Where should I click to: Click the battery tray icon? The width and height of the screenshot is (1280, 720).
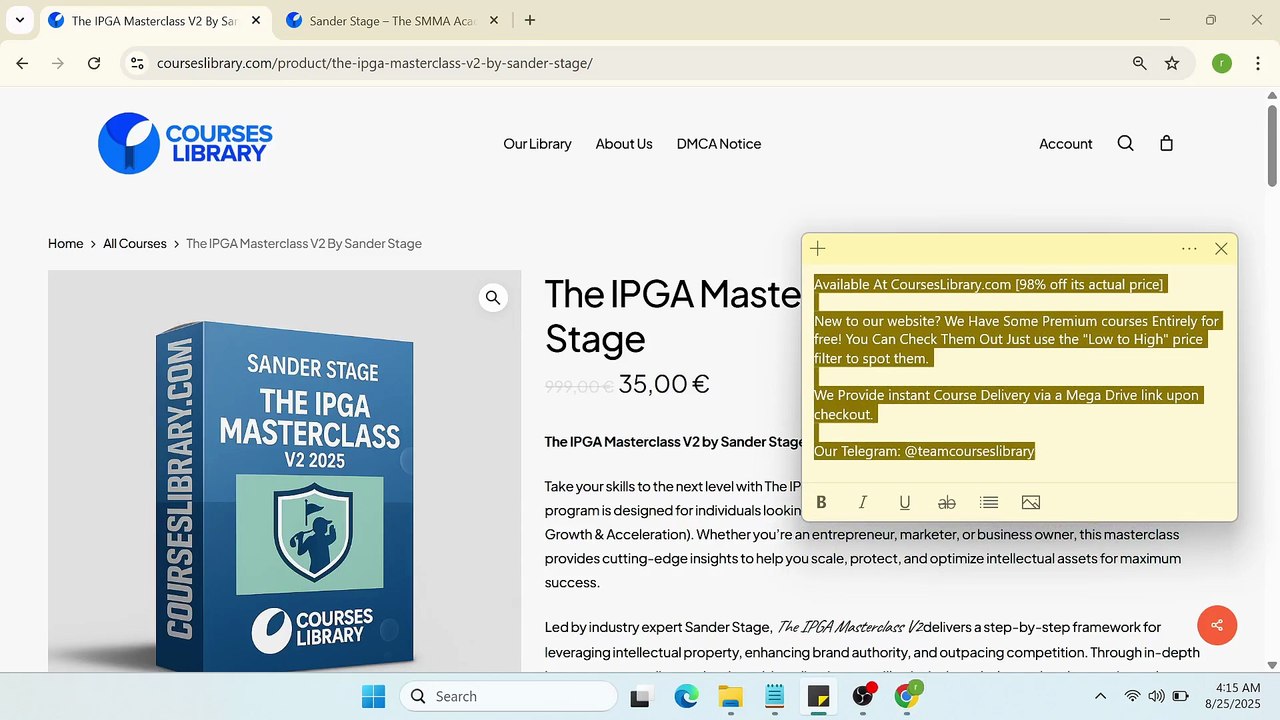tap(1180, 696)
